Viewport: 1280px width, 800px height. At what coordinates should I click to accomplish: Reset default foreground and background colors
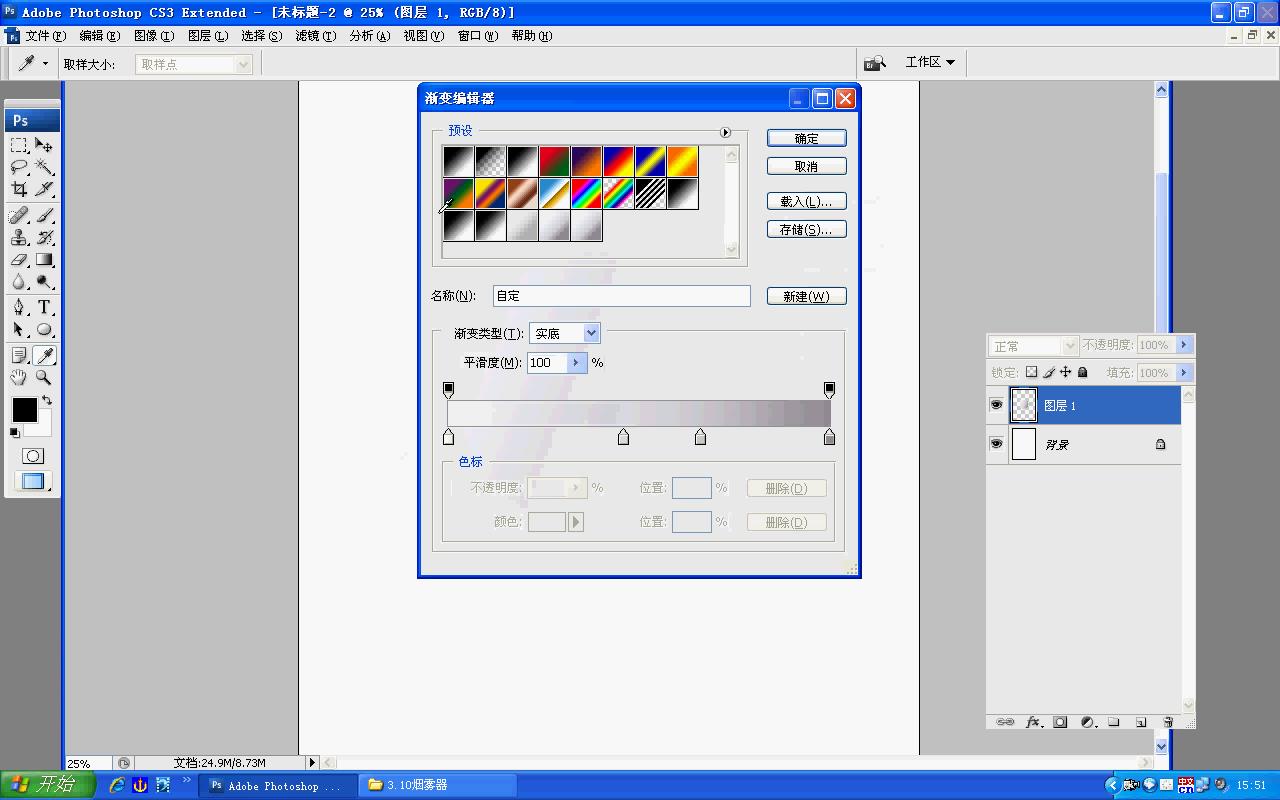coord(15,433)
